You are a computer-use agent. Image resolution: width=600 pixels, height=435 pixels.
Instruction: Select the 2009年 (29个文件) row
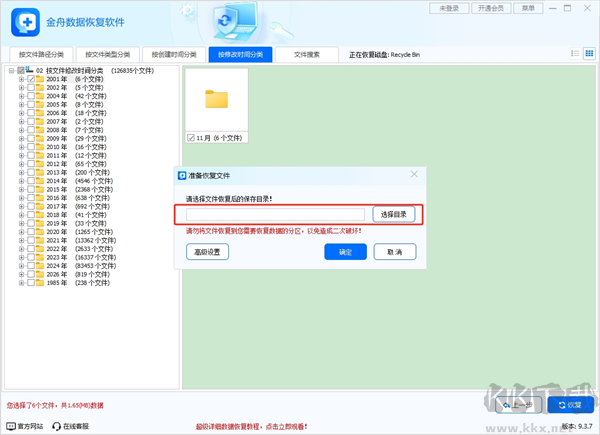[x=76, y=138]
